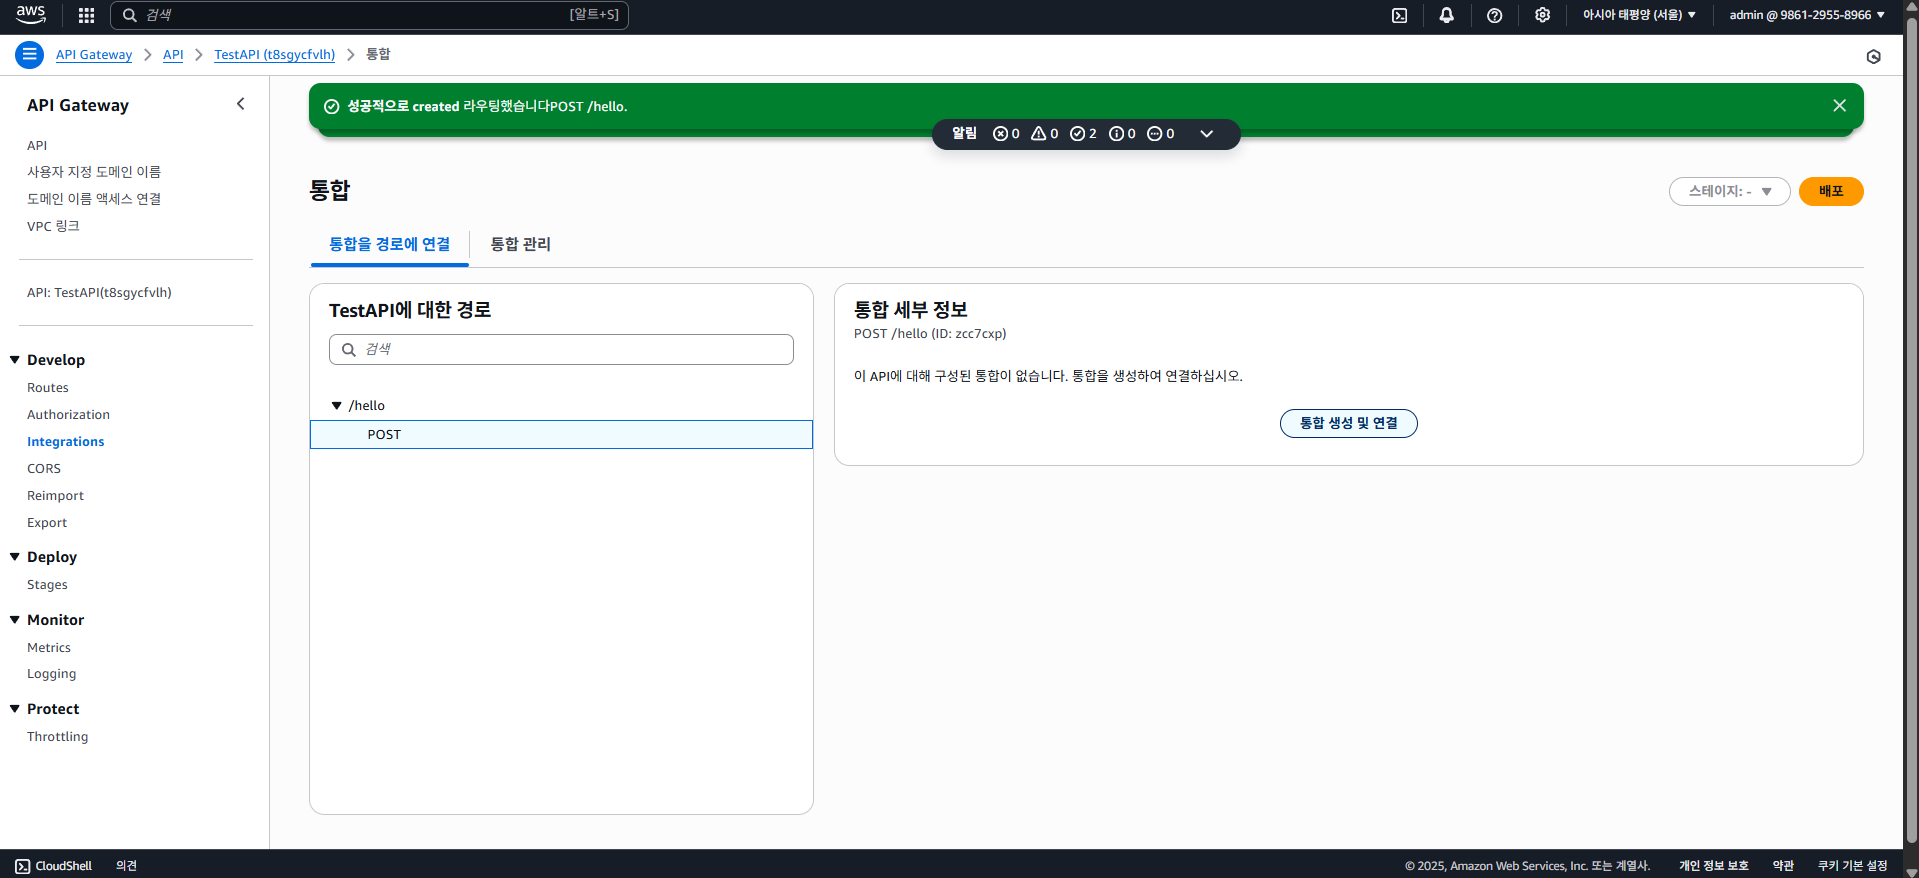Open 약관 footer link
1919x878 pixels.
pos(1783,866)
